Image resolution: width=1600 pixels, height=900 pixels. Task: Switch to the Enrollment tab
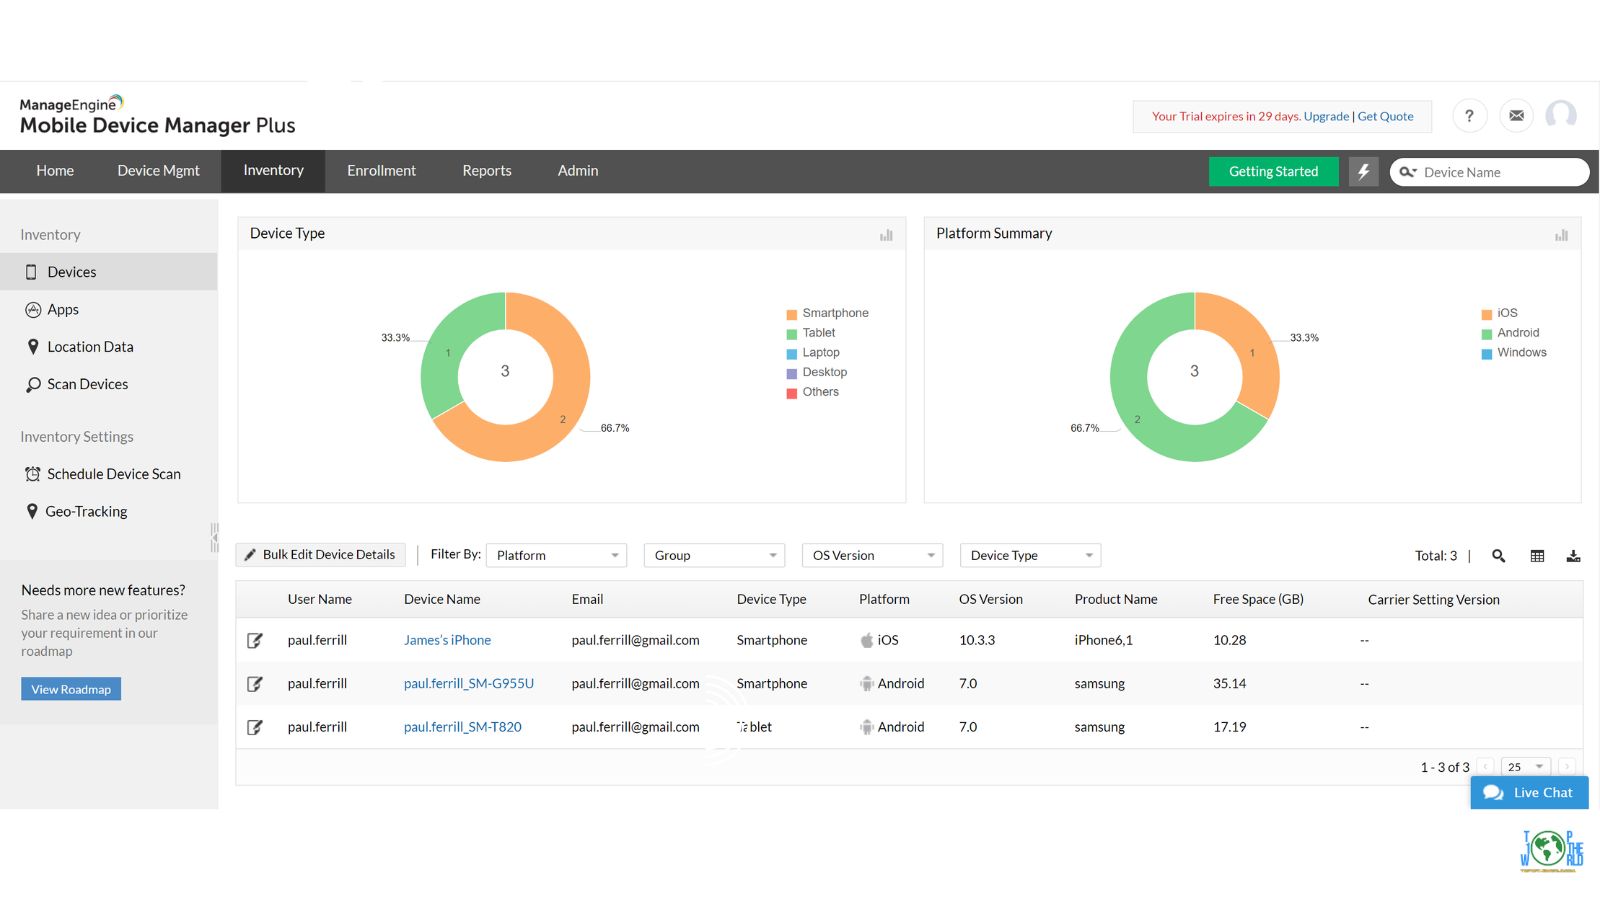(381, 171)
